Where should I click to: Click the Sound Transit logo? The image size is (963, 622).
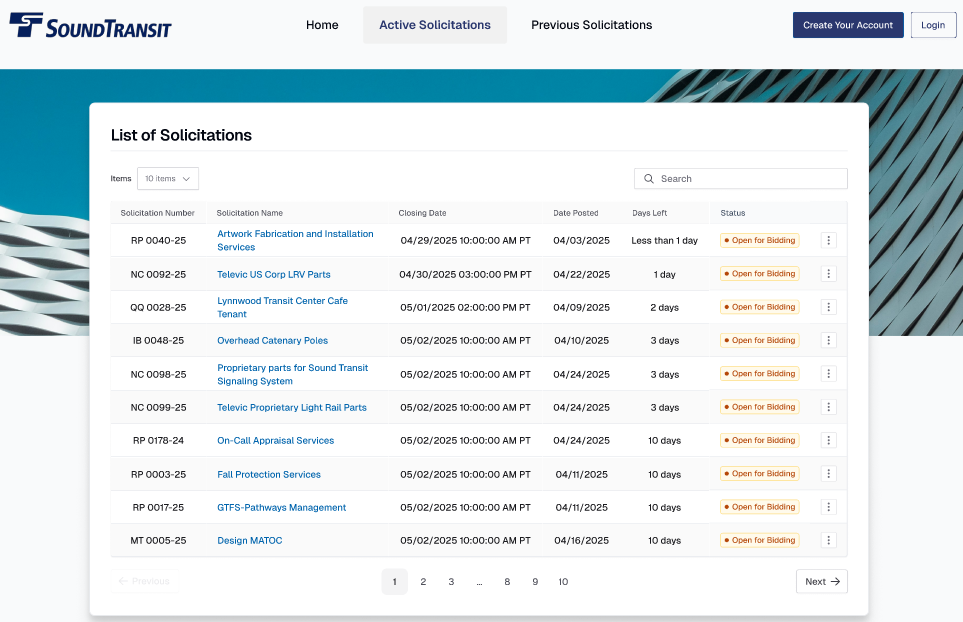coord(88,26)
